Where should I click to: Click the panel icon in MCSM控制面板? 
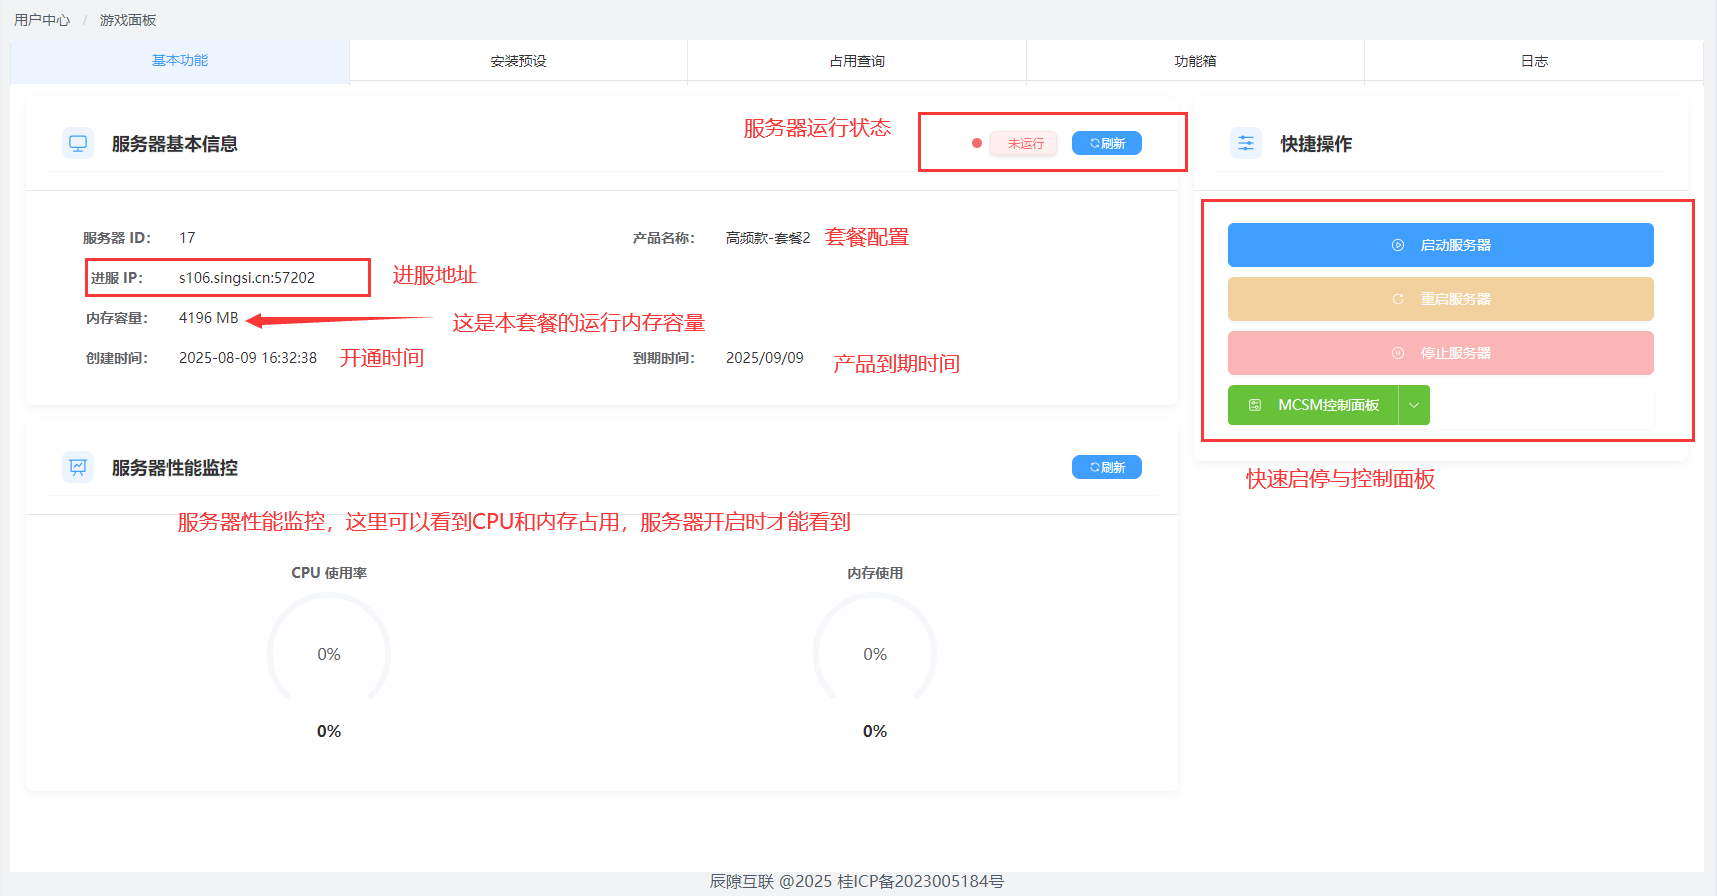(x=1255, y=405)
